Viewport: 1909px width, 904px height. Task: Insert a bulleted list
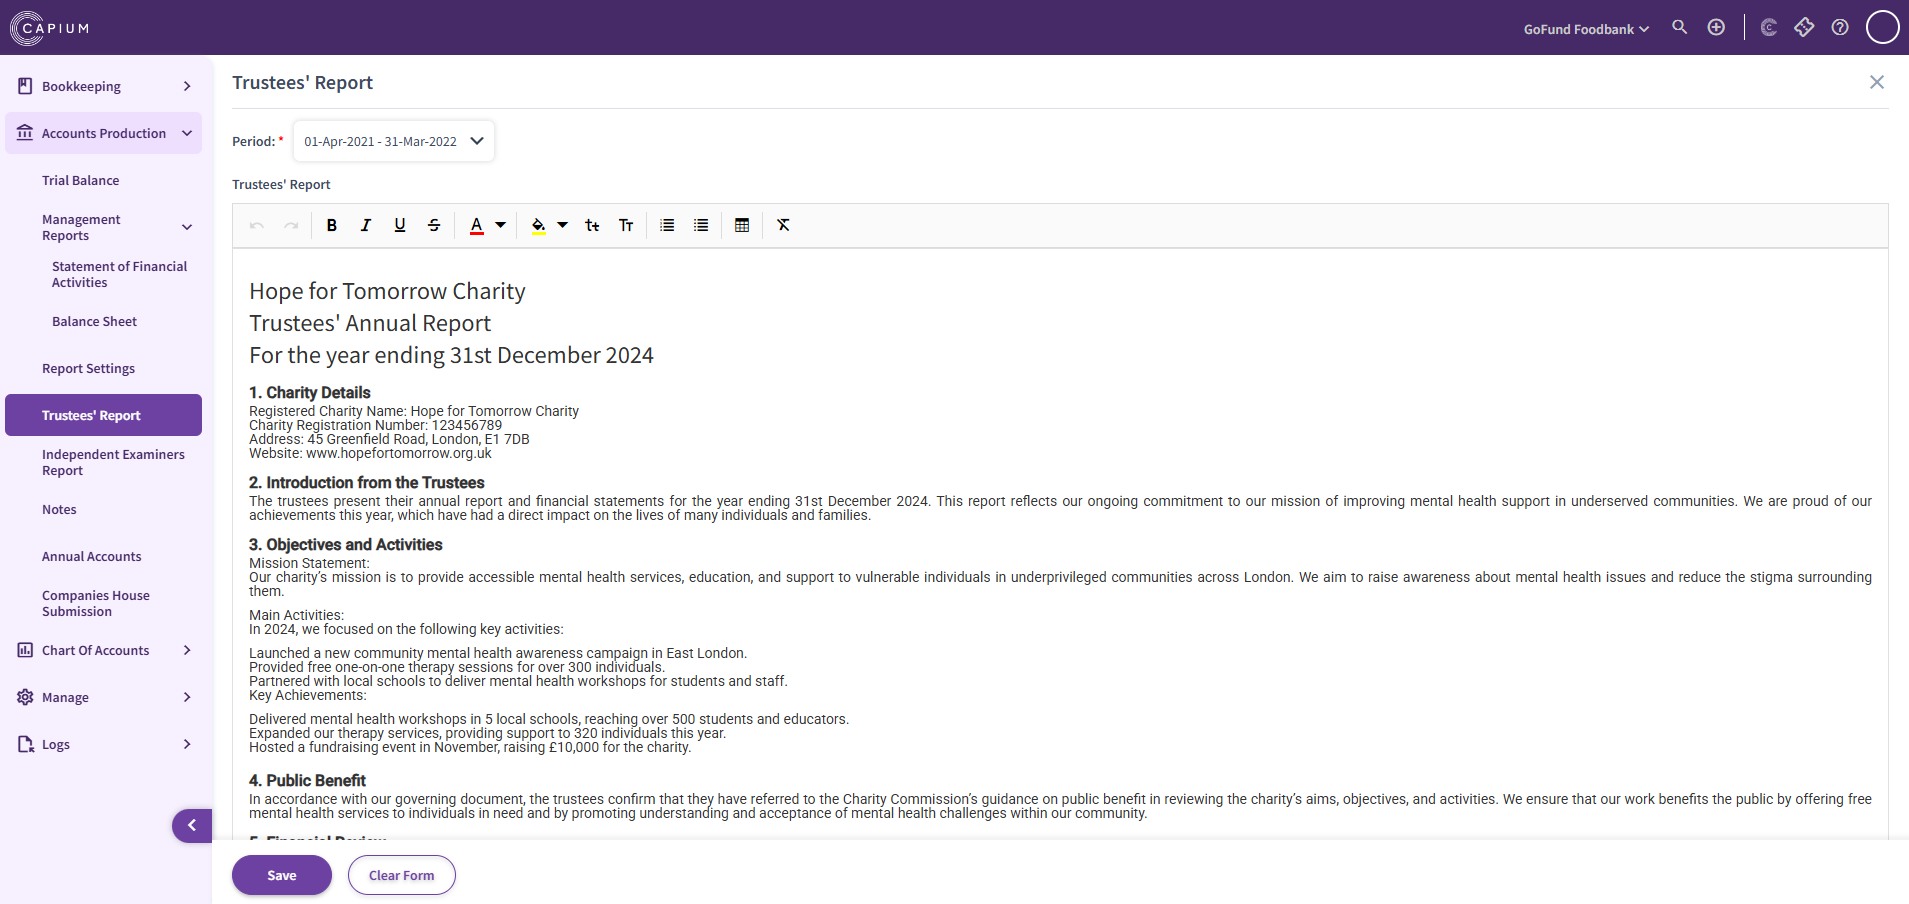tap(701, 225)
